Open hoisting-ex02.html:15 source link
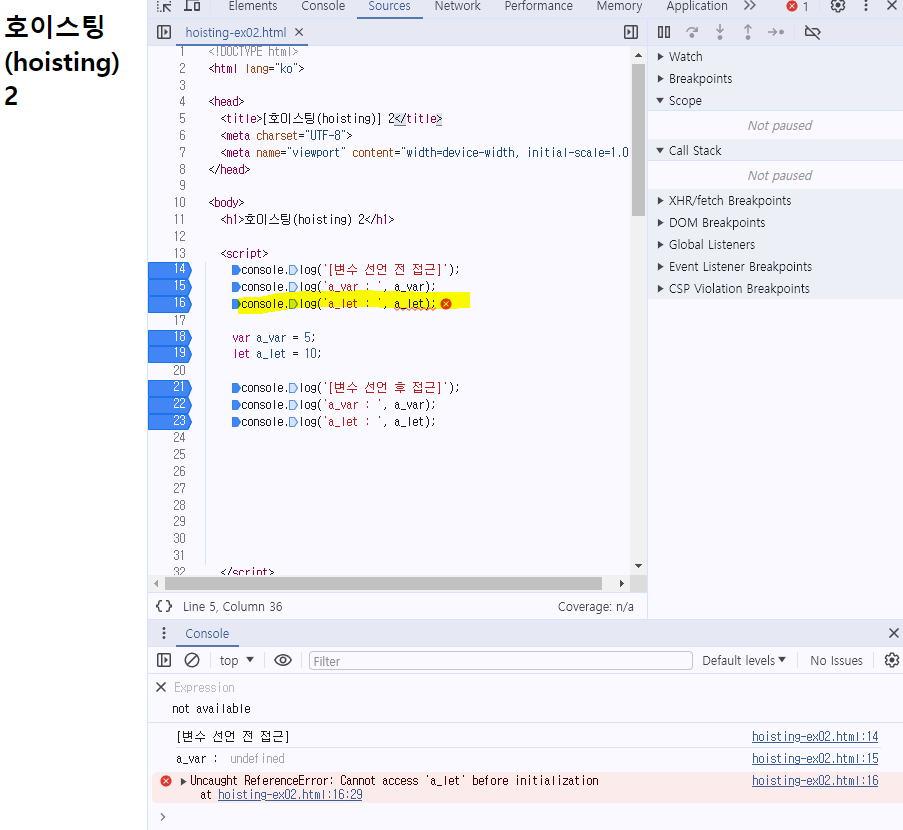This screenshot has height=830, width=903. pos(815,759)
